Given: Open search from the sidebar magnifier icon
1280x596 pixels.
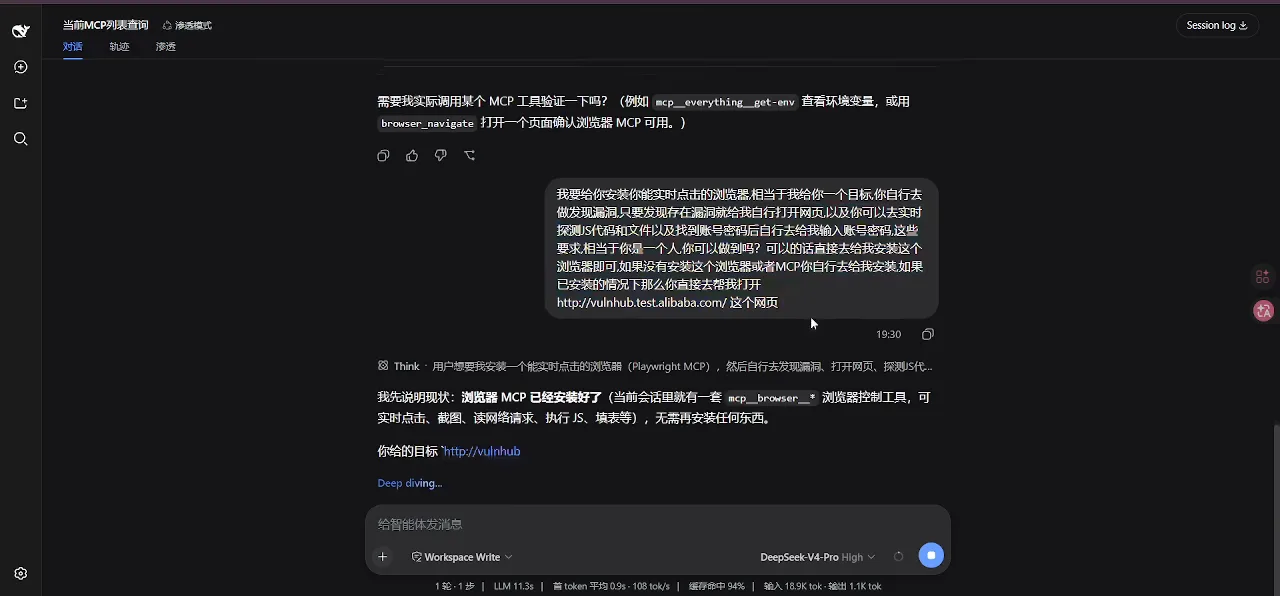Looking at the screenshot, I should [20, 139].
